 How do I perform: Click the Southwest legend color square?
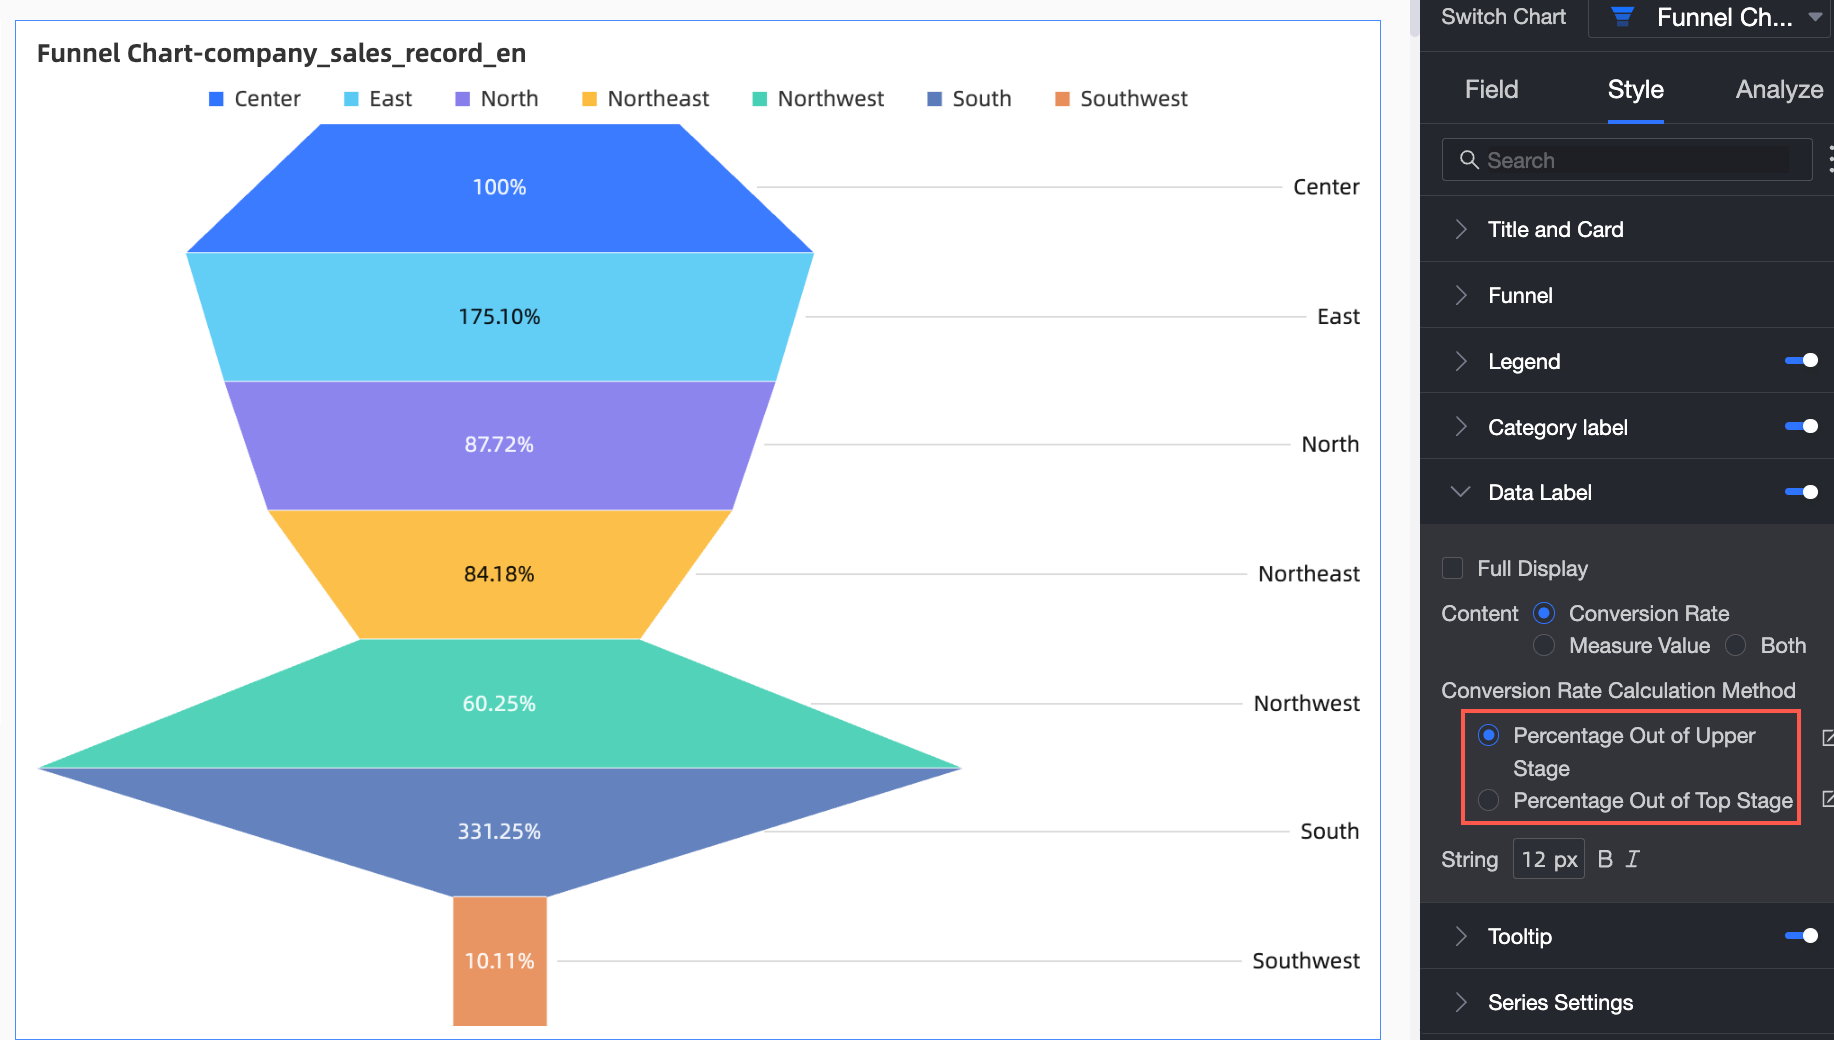point(1062,99)
